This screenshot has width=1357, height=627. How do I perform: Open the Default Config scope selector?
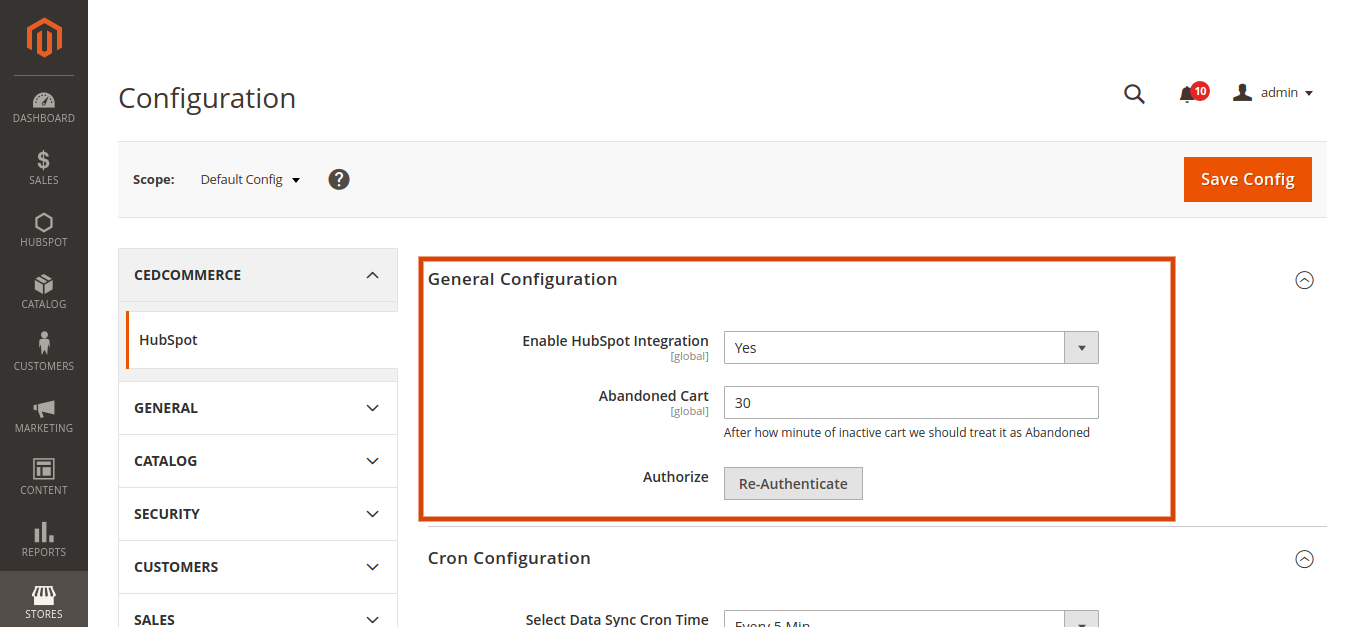(x=250, y=180)
